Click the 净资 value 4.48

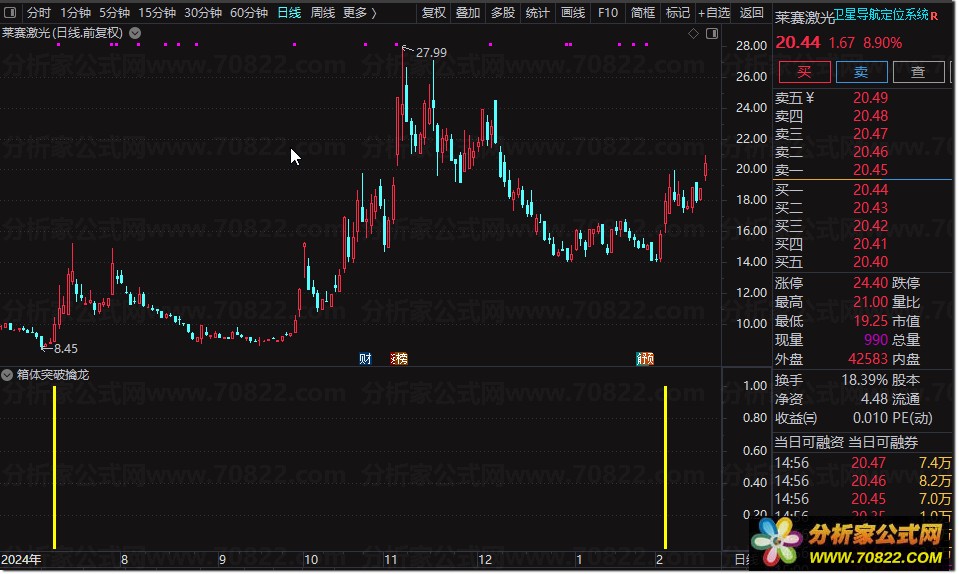[x=874, y=399]
